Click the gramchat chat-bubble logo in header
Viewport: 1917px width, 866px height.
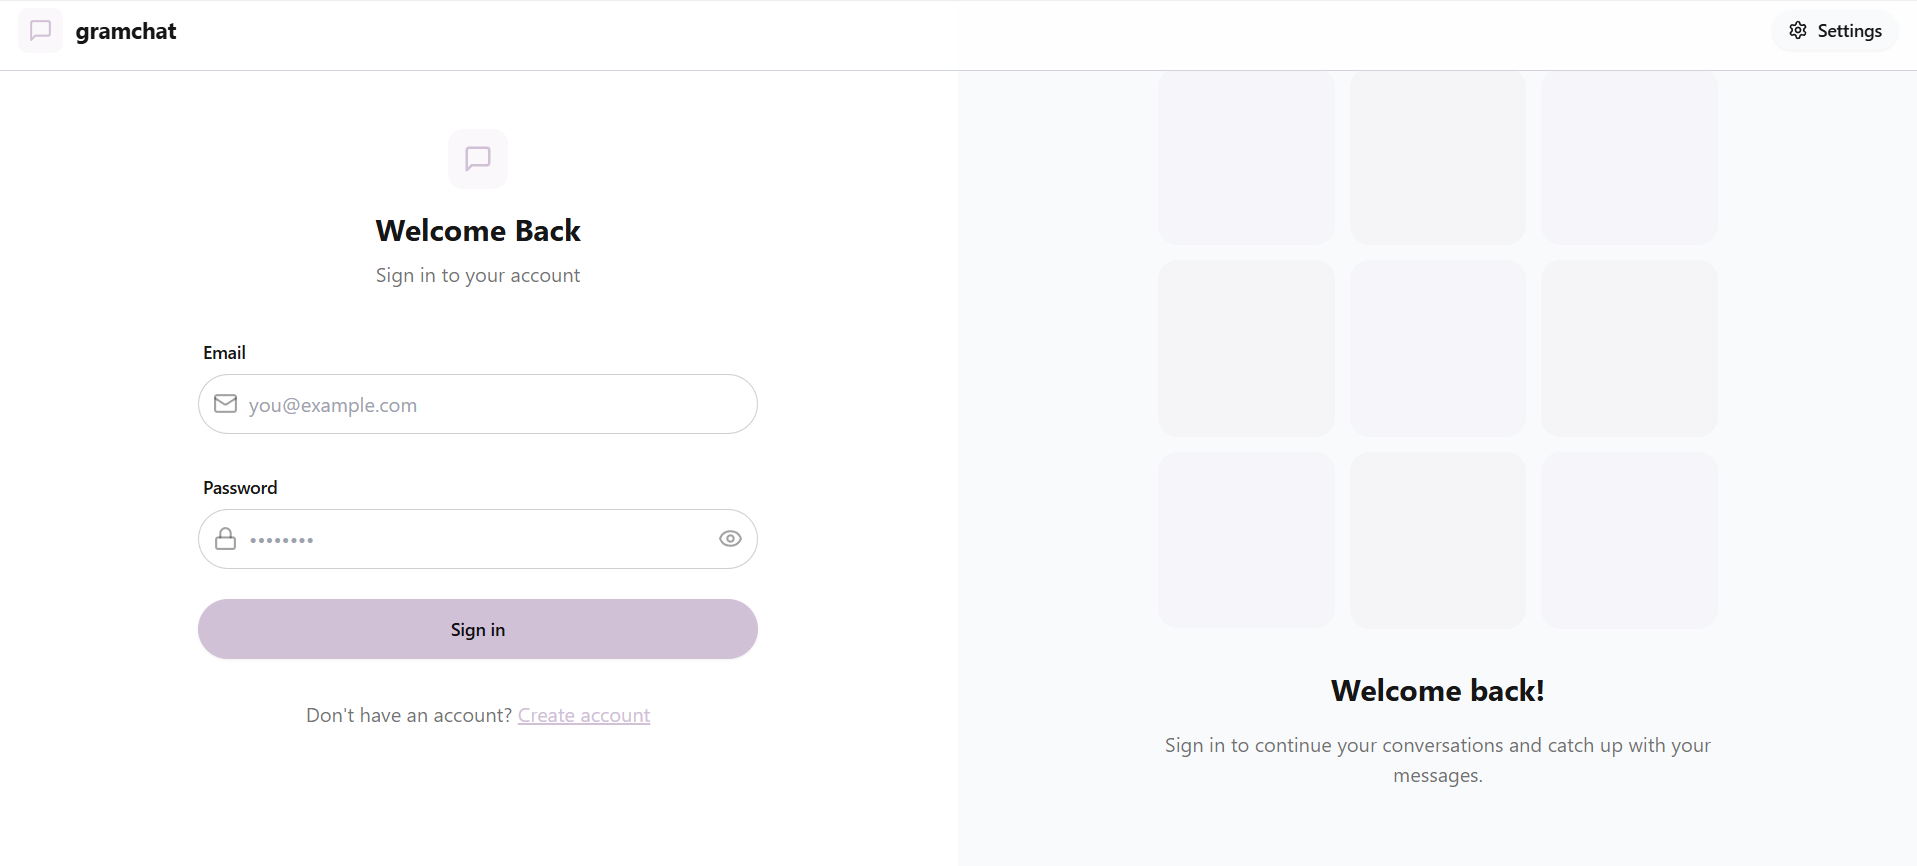pos(40,31)
